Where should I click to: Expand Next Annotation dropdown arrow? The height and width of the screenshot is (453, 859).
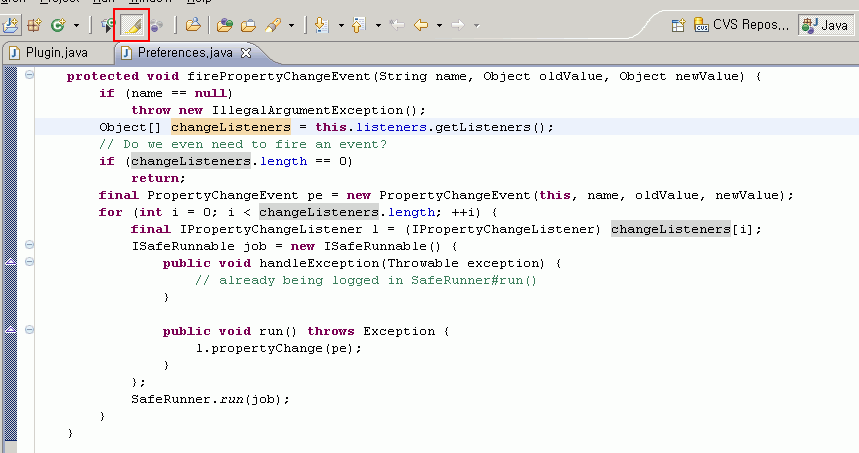click(340, 25)
